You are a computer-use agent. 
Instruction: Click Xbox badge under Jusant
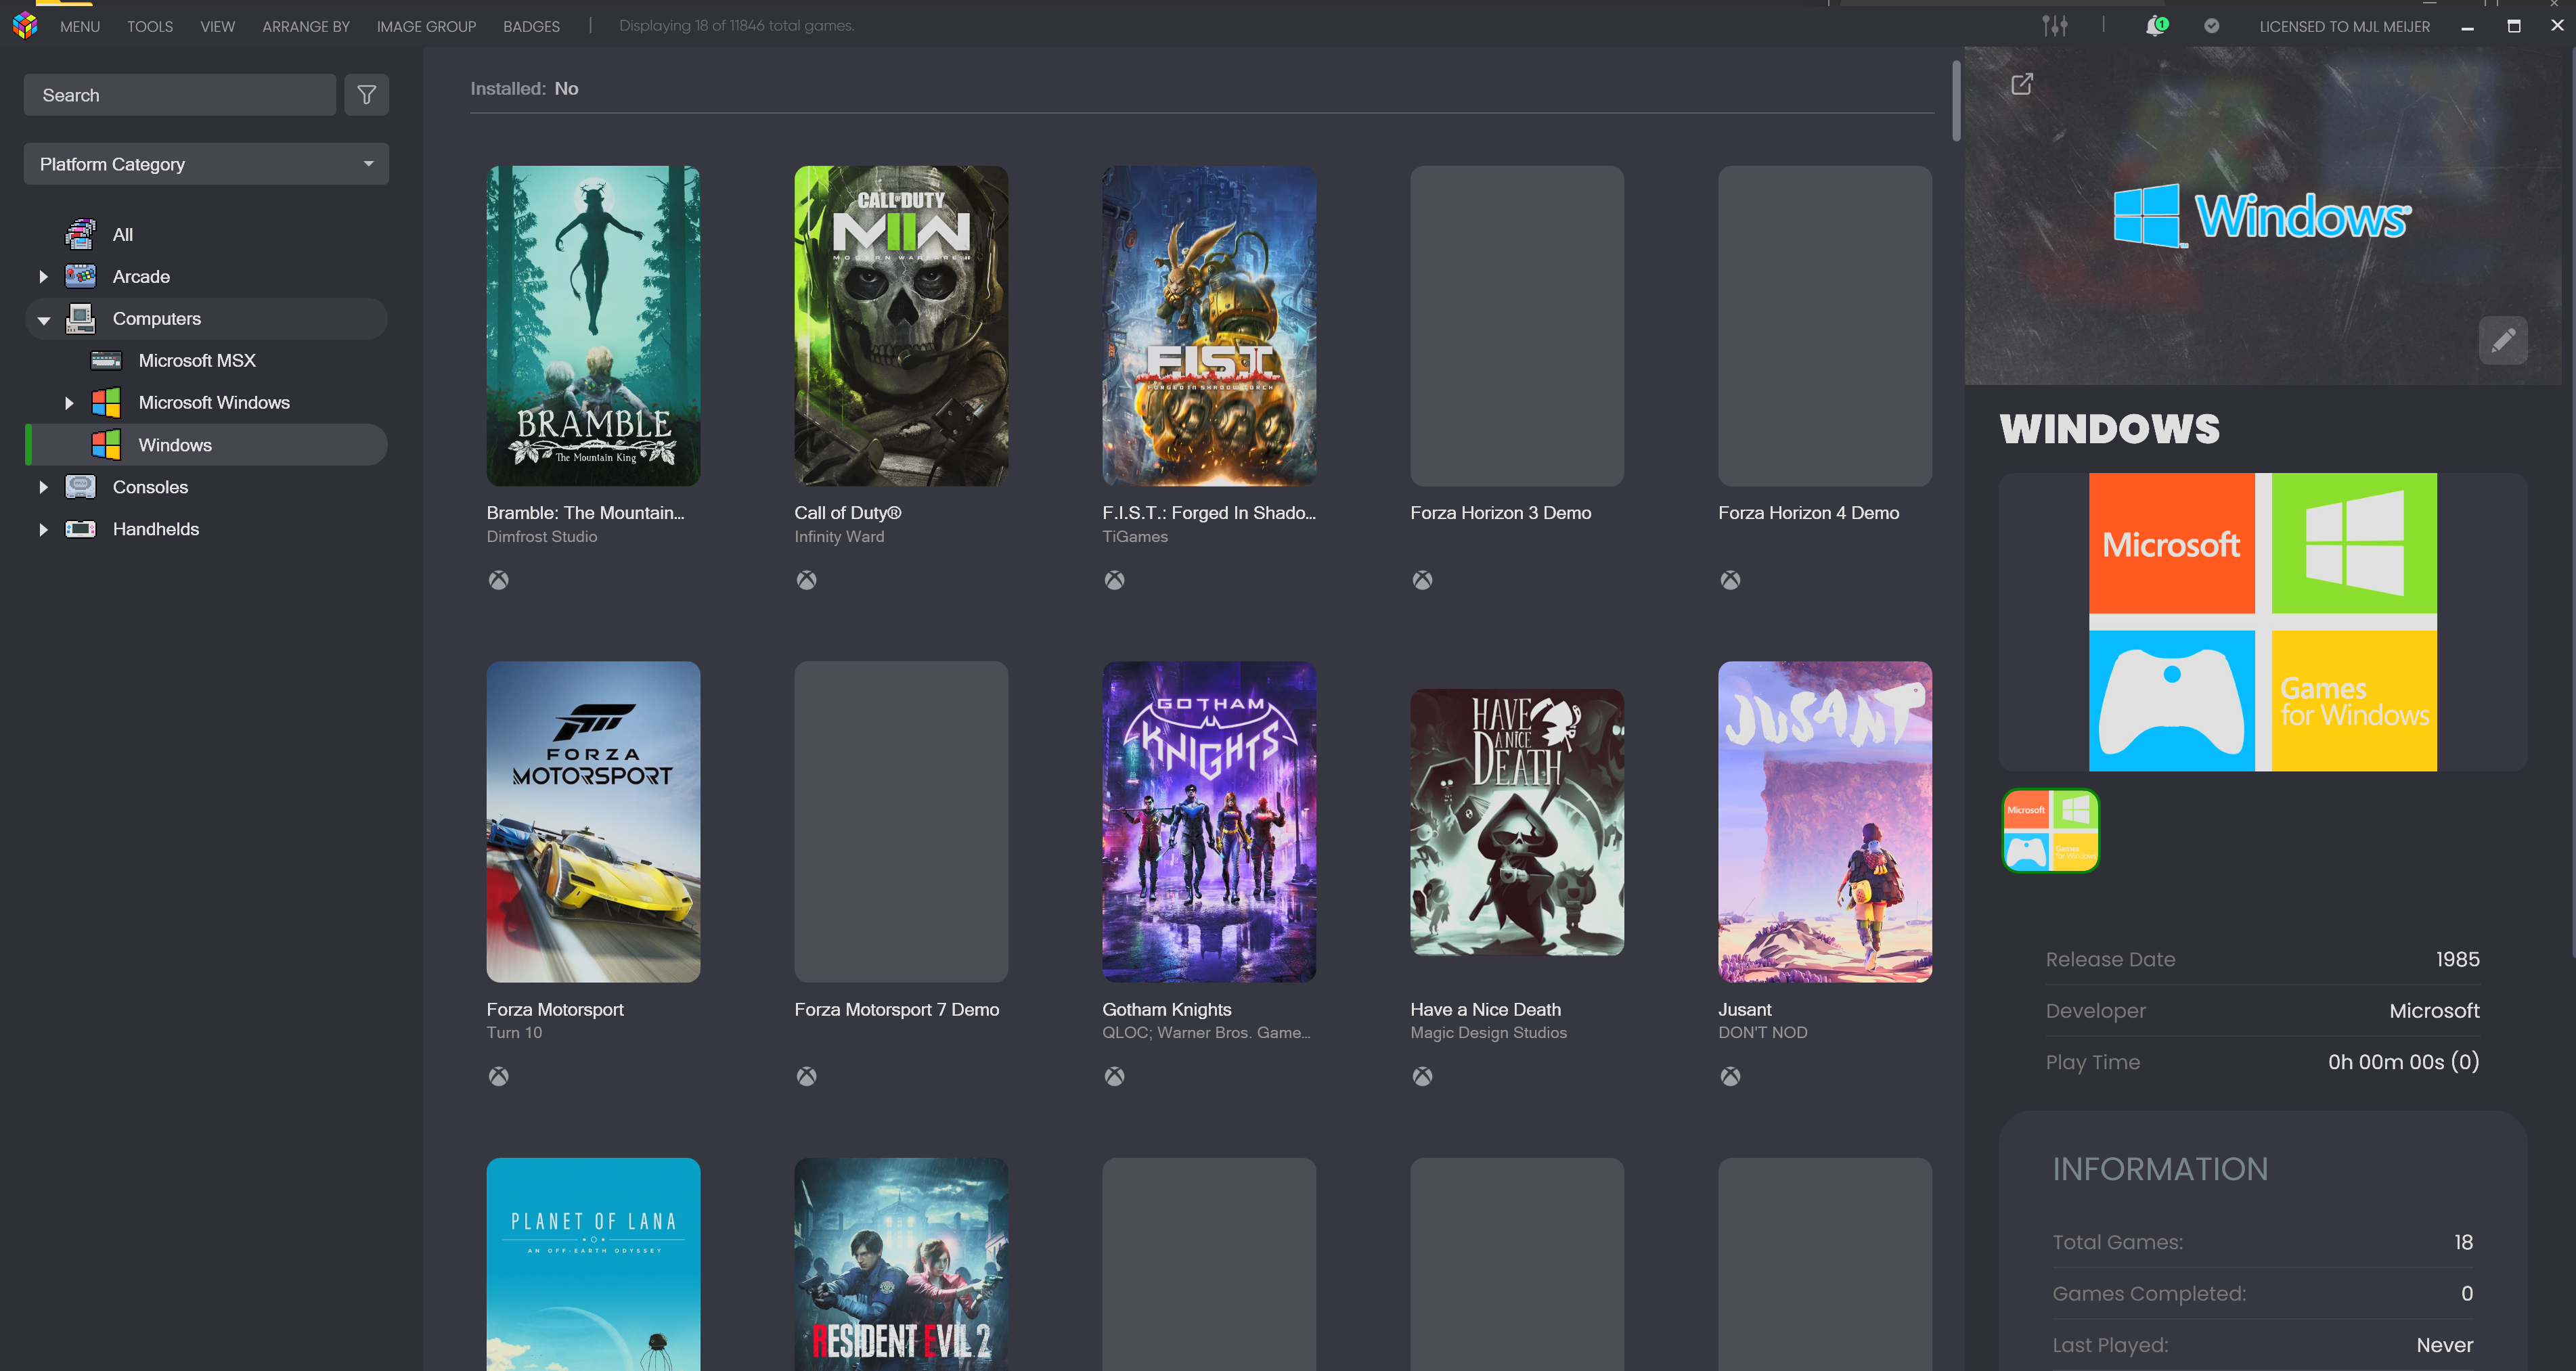click(1730, 1076)
